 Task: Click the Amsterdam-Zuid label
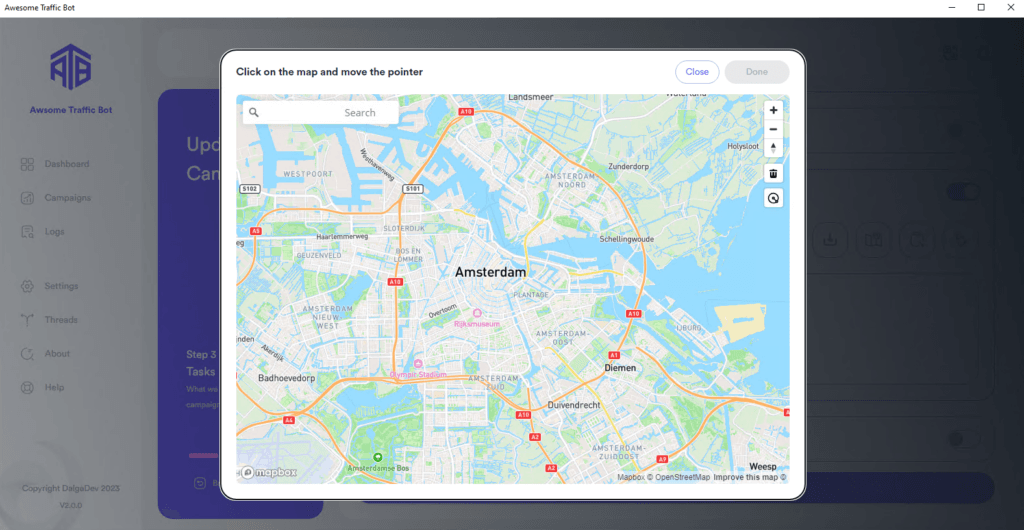tap(494, 383)
